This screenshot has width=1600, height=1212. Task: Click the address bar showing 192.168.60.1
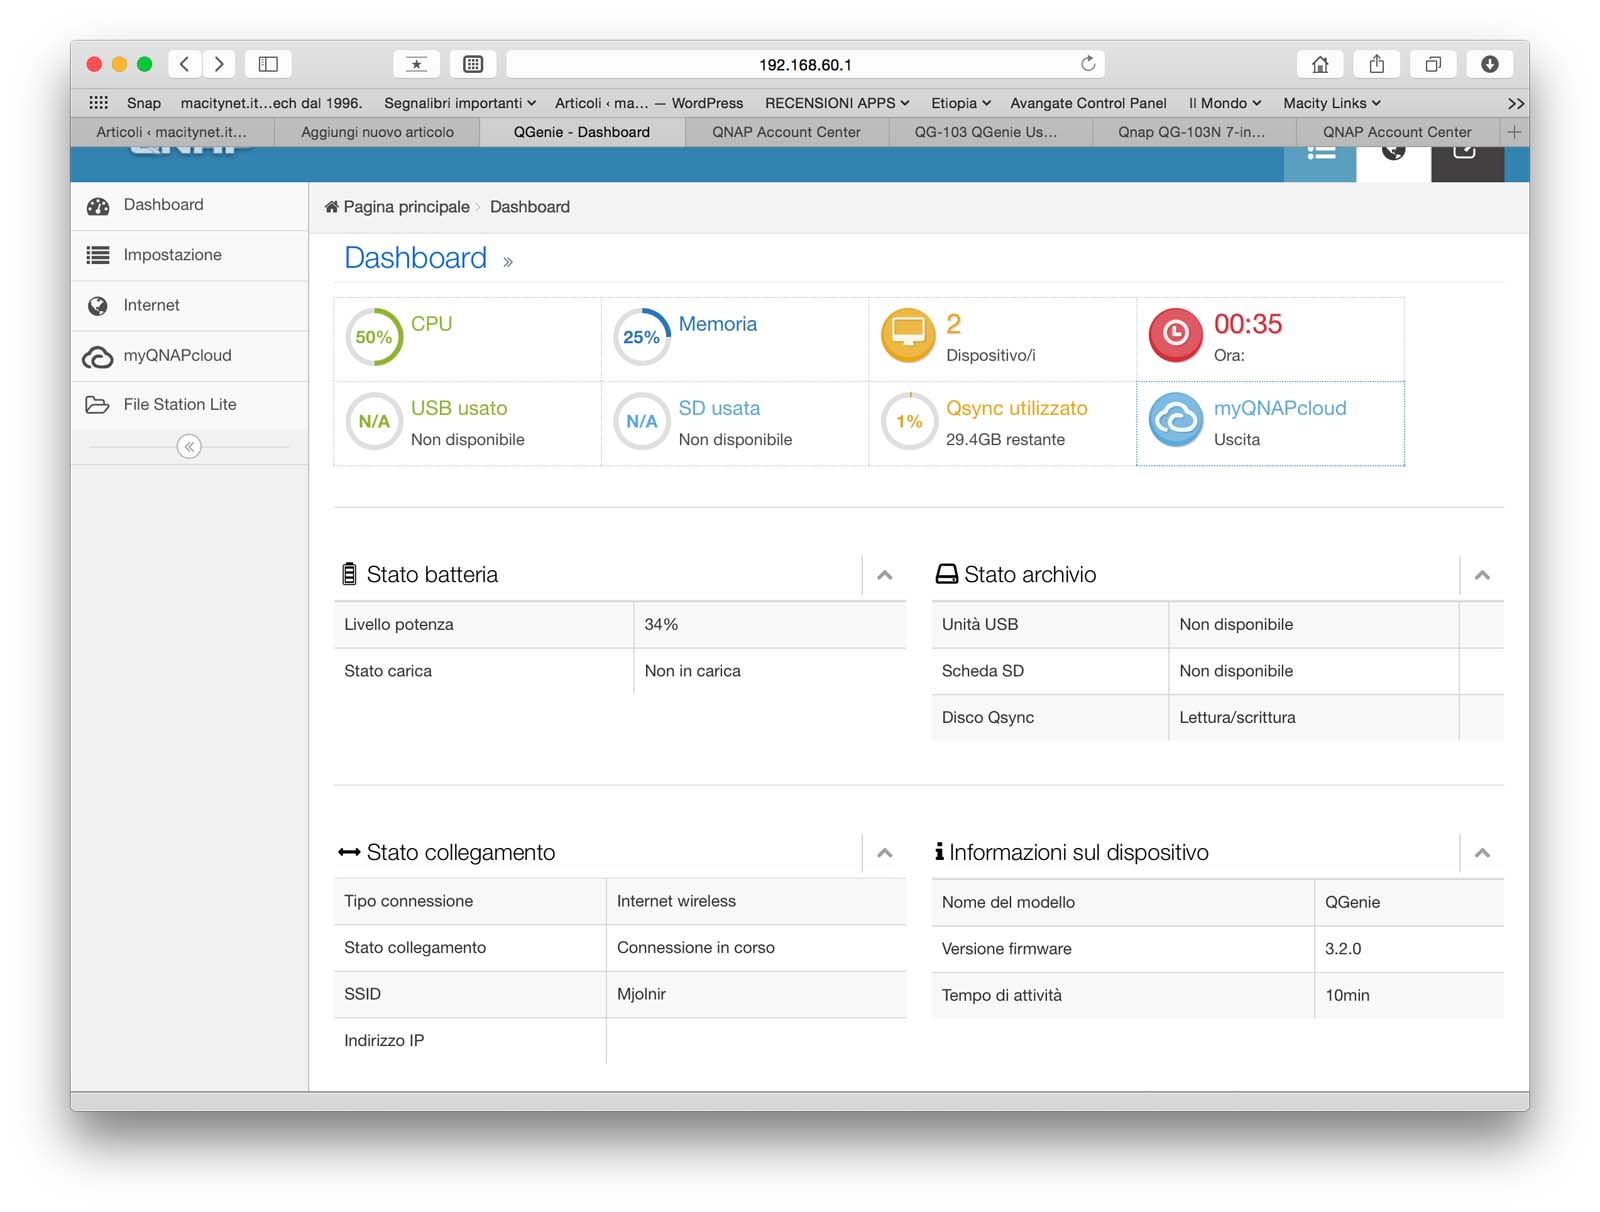coord(805,64)
